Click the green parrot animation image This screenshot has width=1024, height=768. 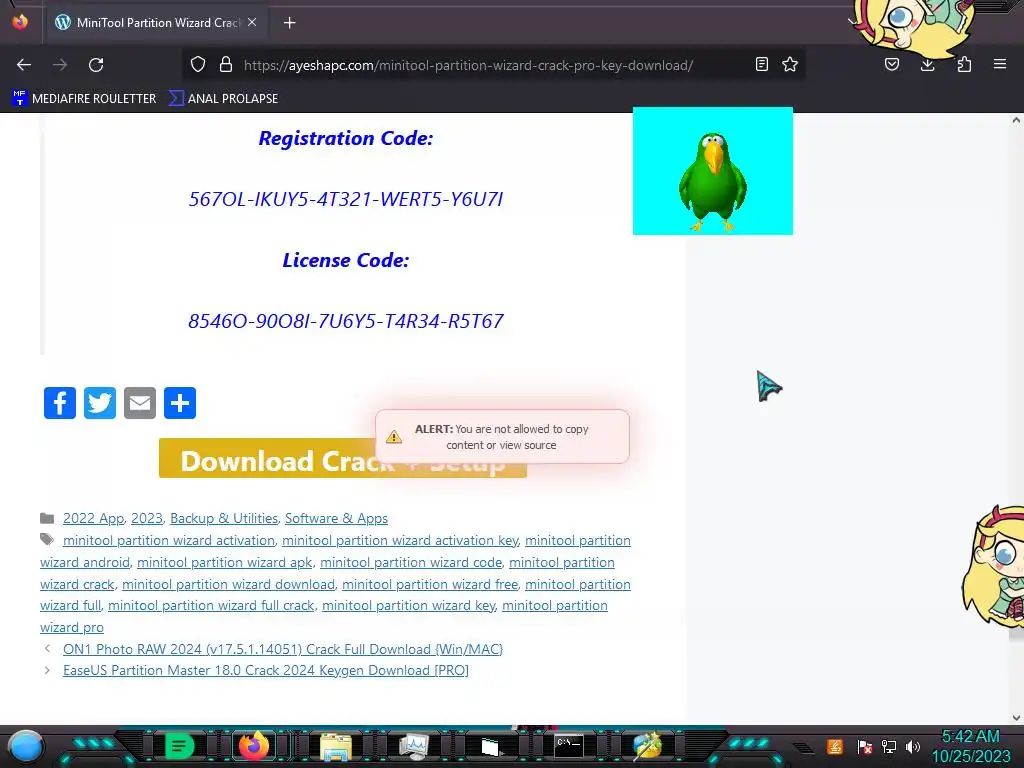[712, 171]
